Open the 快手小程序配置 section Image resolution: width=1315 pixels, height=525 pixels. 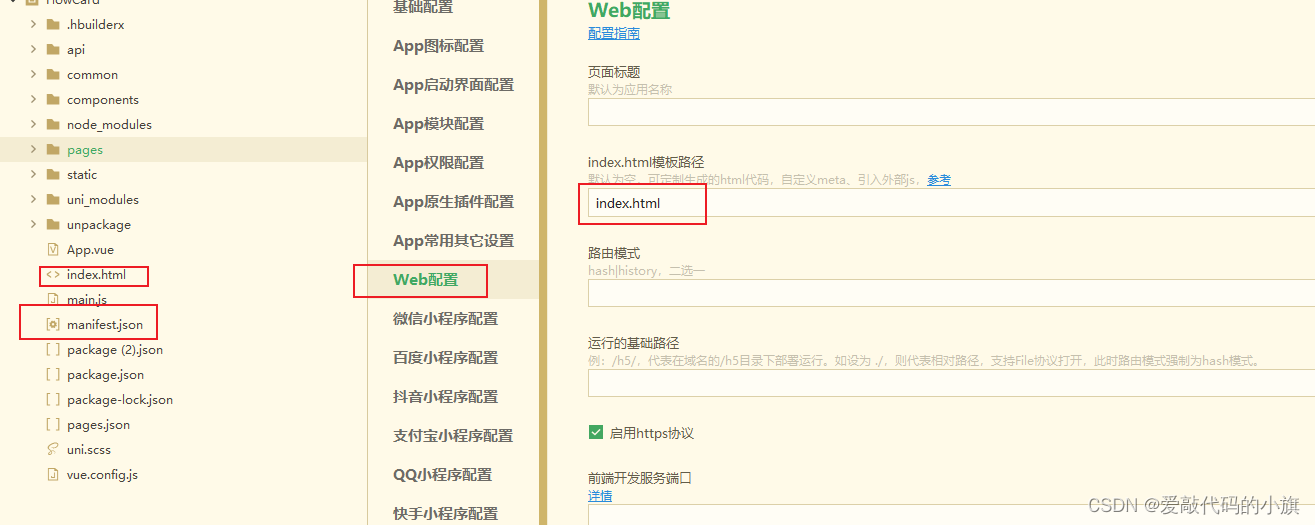click(x=445, y=514)
